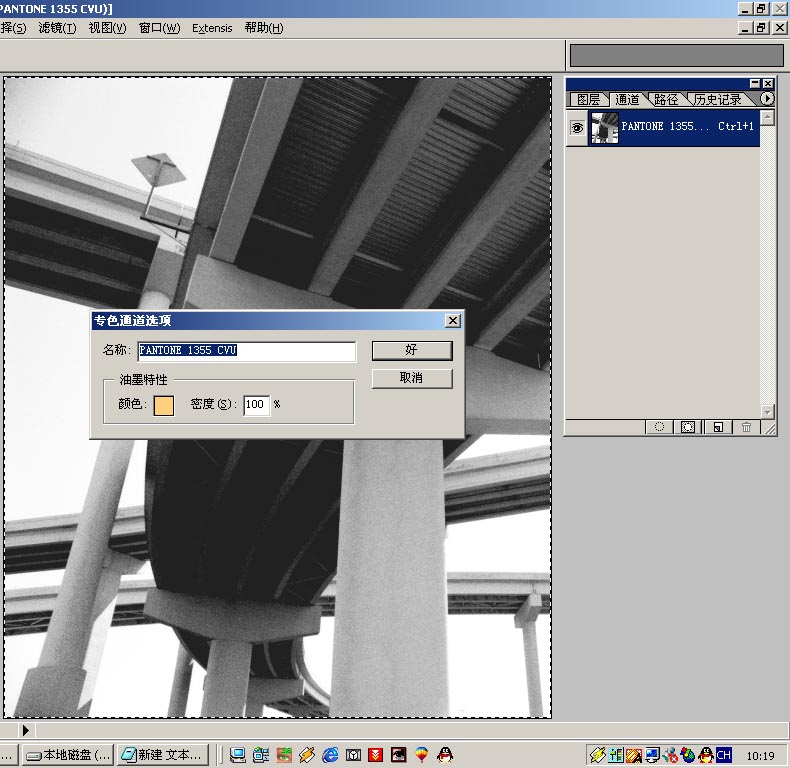Confirm spot channel dialog with 好 button
The height and width of the screenshot is (768, 790).
coord(412,350)
